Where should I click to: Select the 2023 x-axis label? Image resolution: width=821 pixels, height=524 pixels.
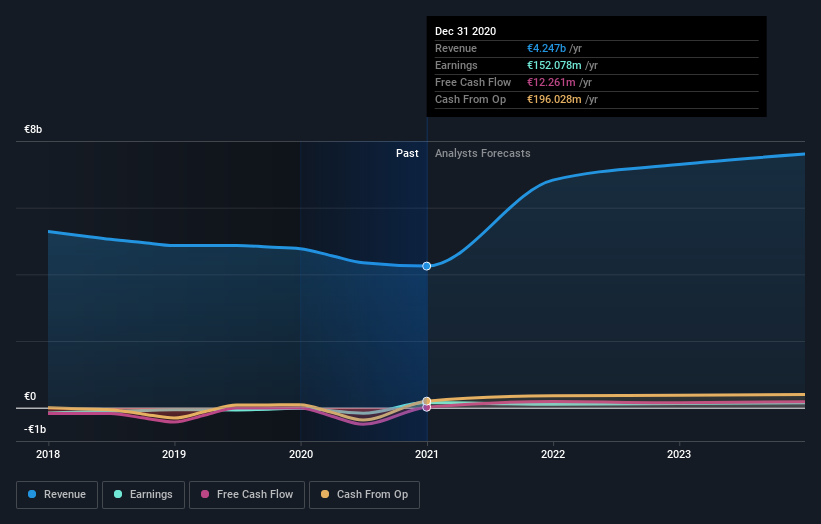[679, 454]
